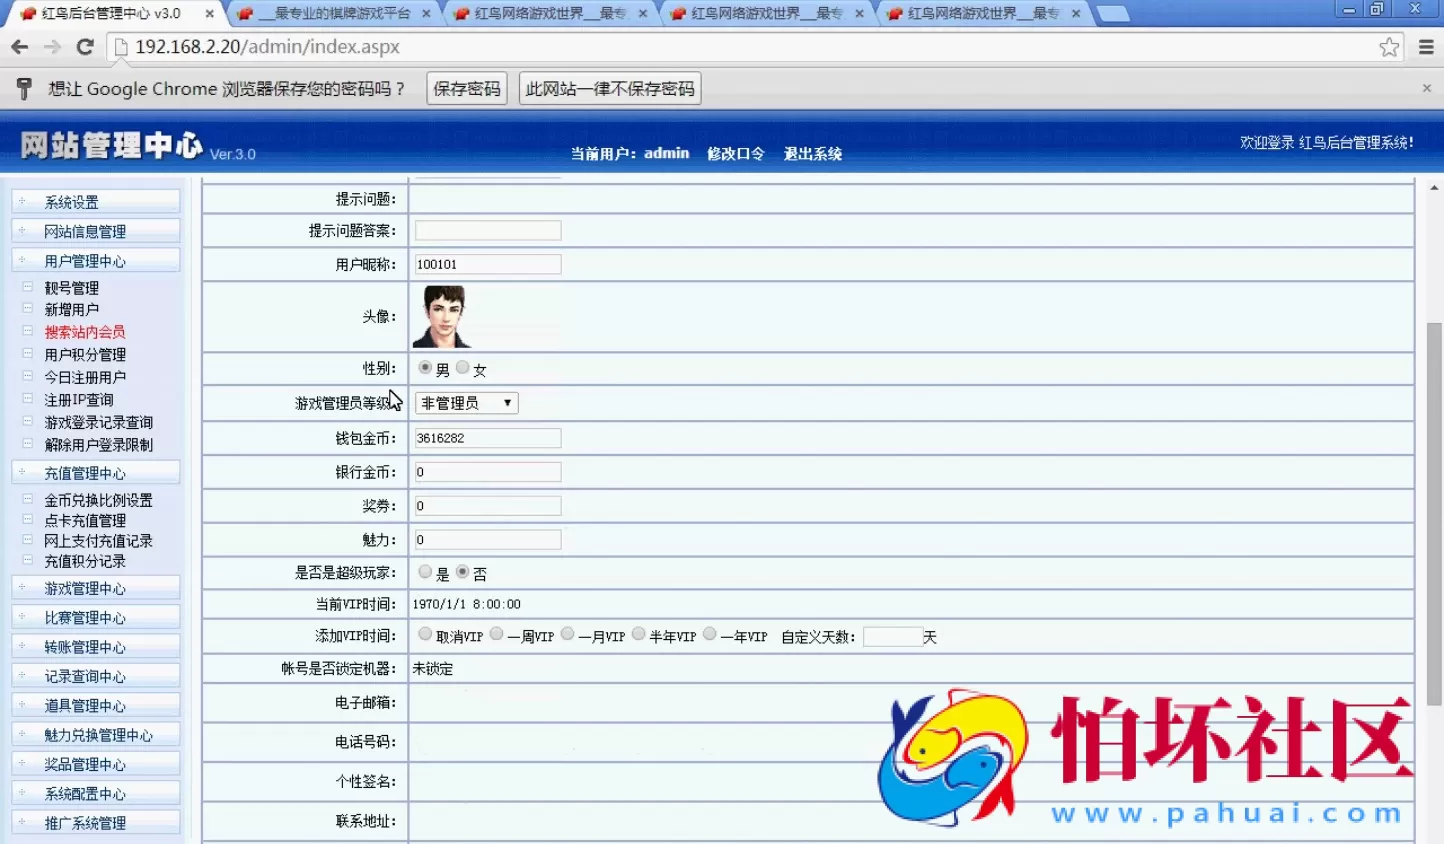Click the 钱包金币 input field
This screenshot has width=1444, height=844.
click(487, 437)
